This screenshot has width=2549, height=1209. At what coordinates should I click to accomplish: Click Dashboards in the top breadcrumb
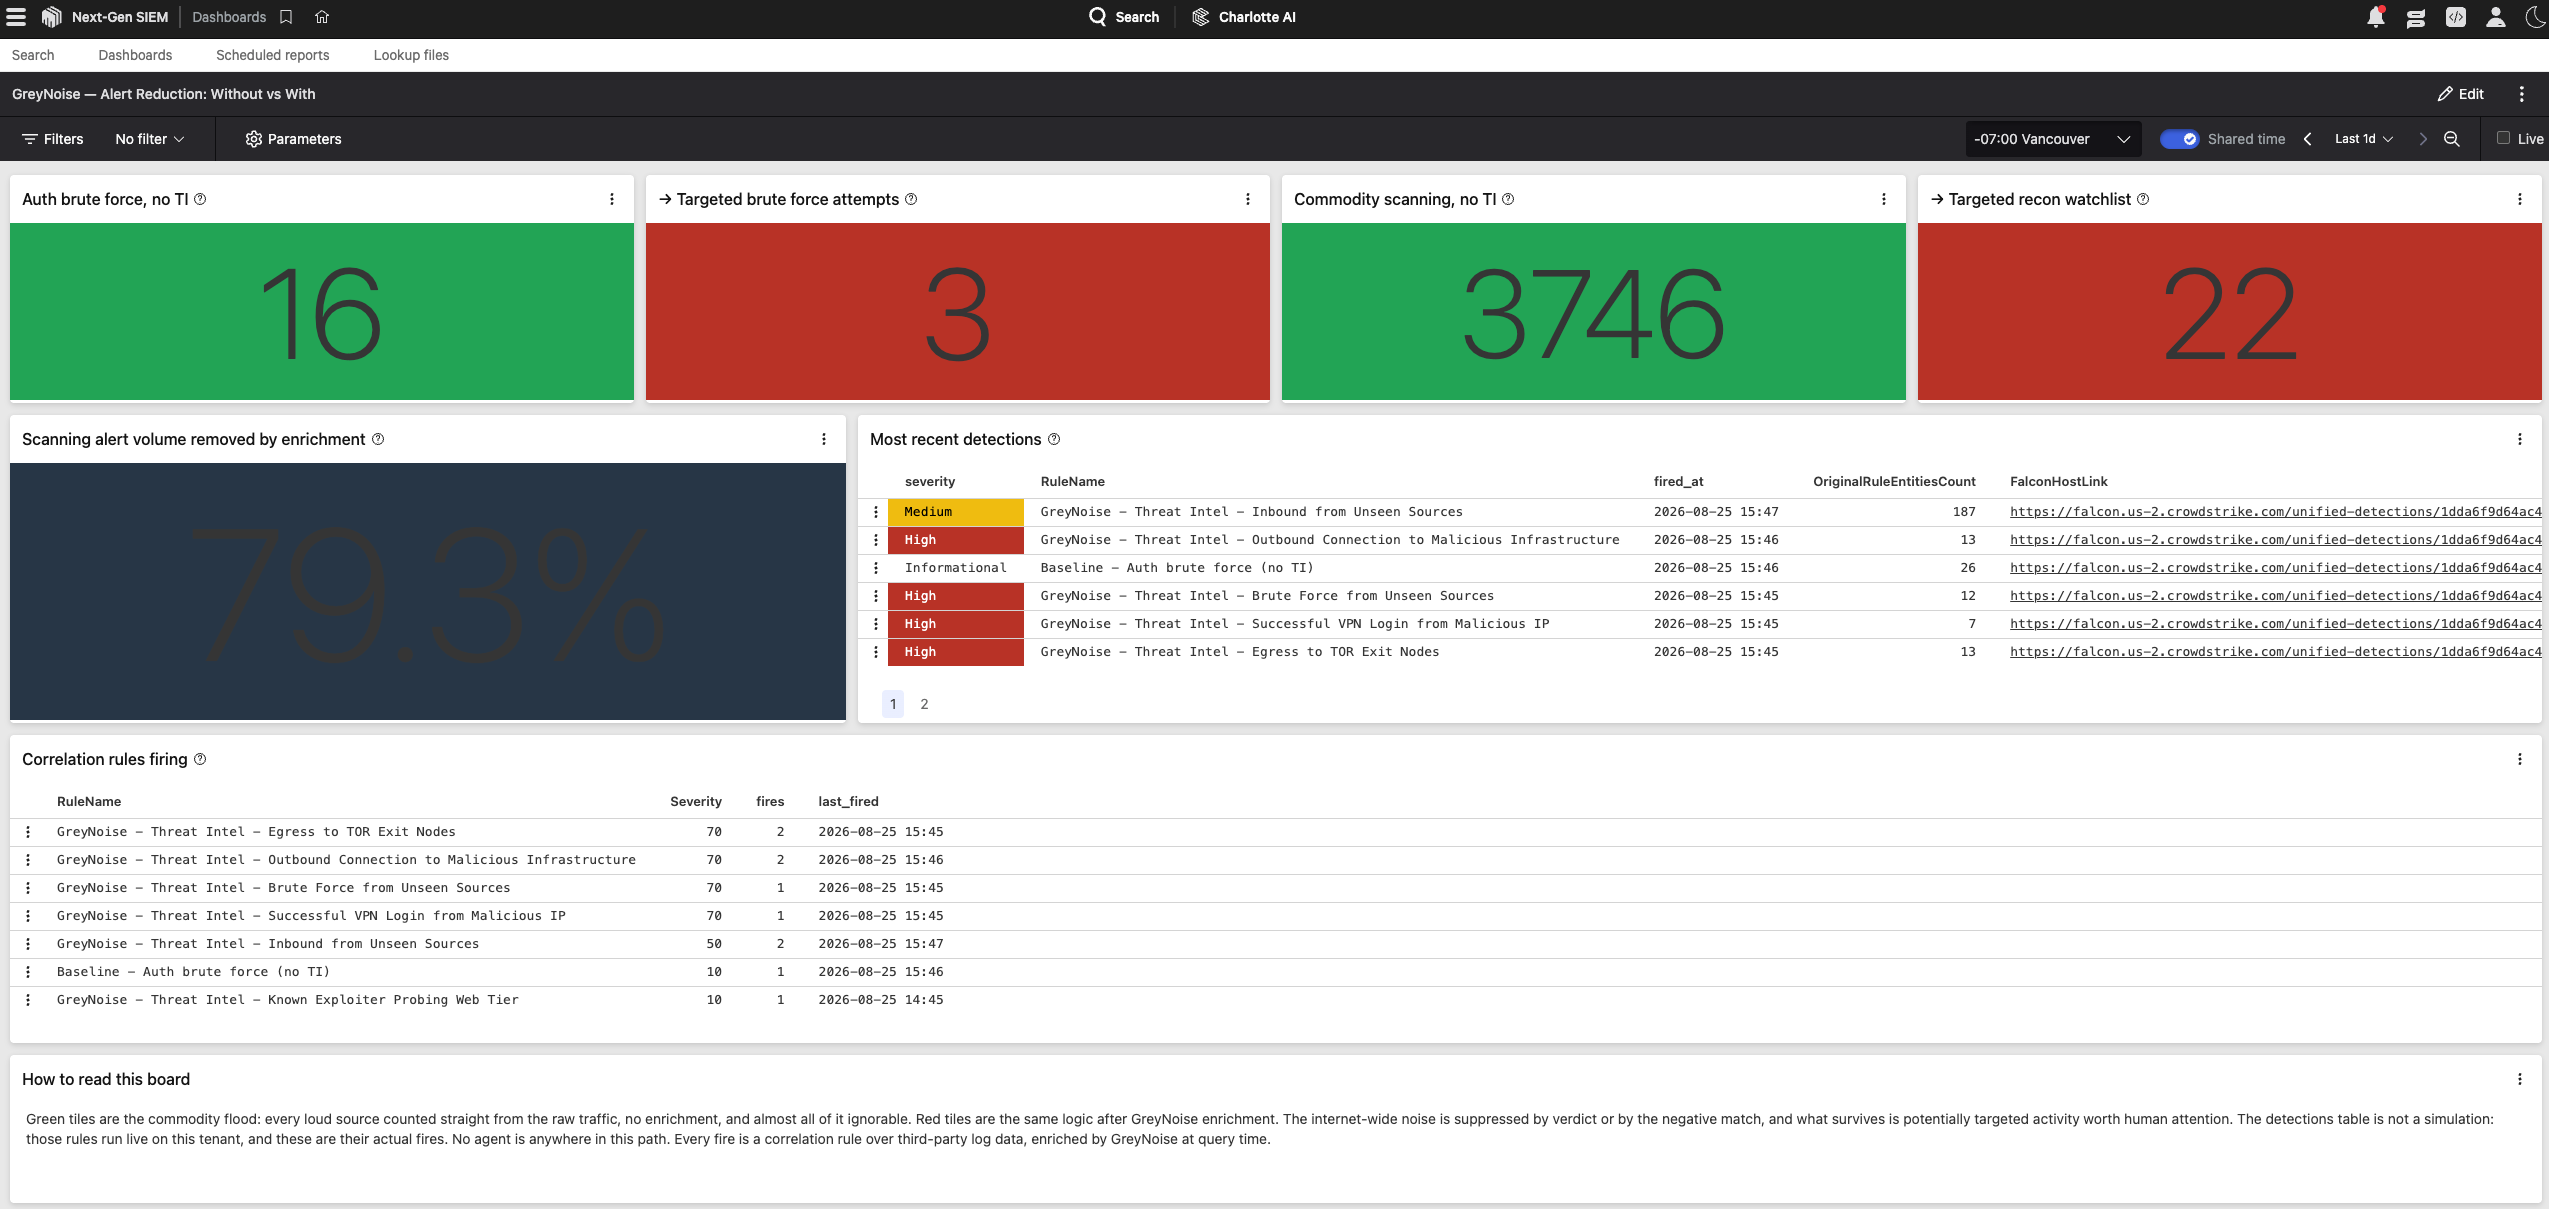(x=229, y=17)
